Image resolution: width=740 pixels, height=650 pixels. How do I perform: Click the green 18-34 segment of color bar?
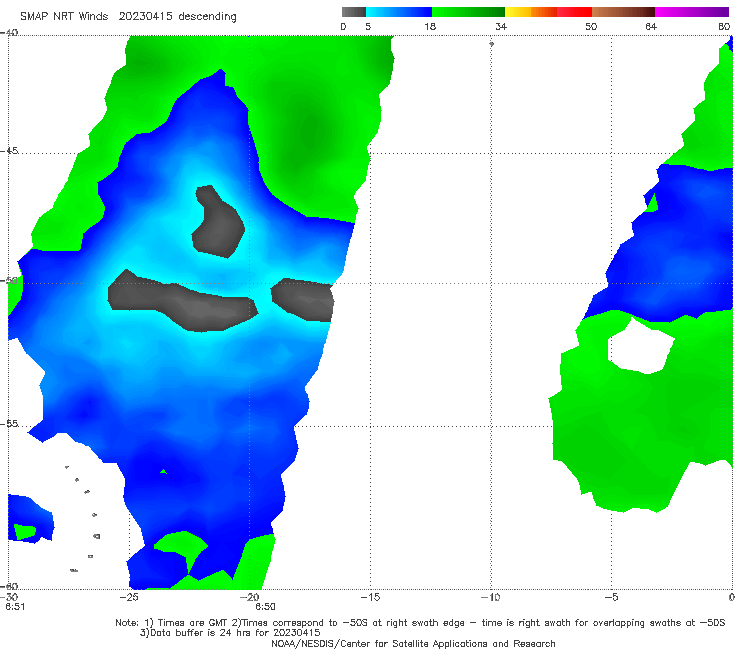(x=468, y=12)
